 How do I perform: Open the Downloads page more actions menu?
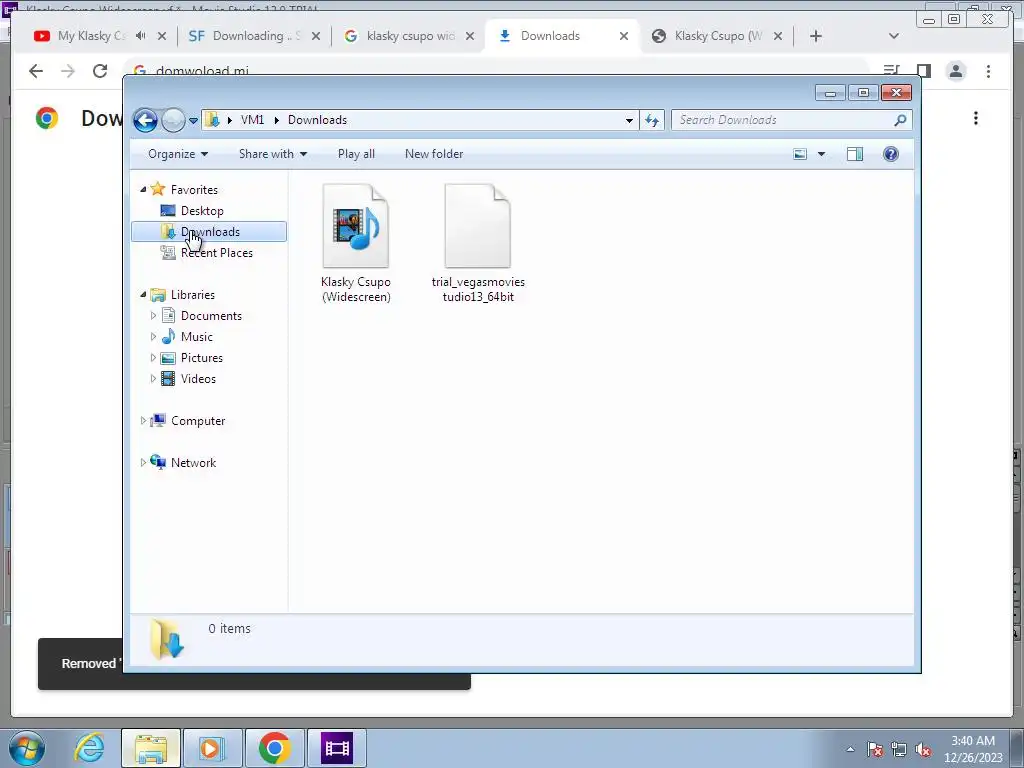click(x=976, y=118)
